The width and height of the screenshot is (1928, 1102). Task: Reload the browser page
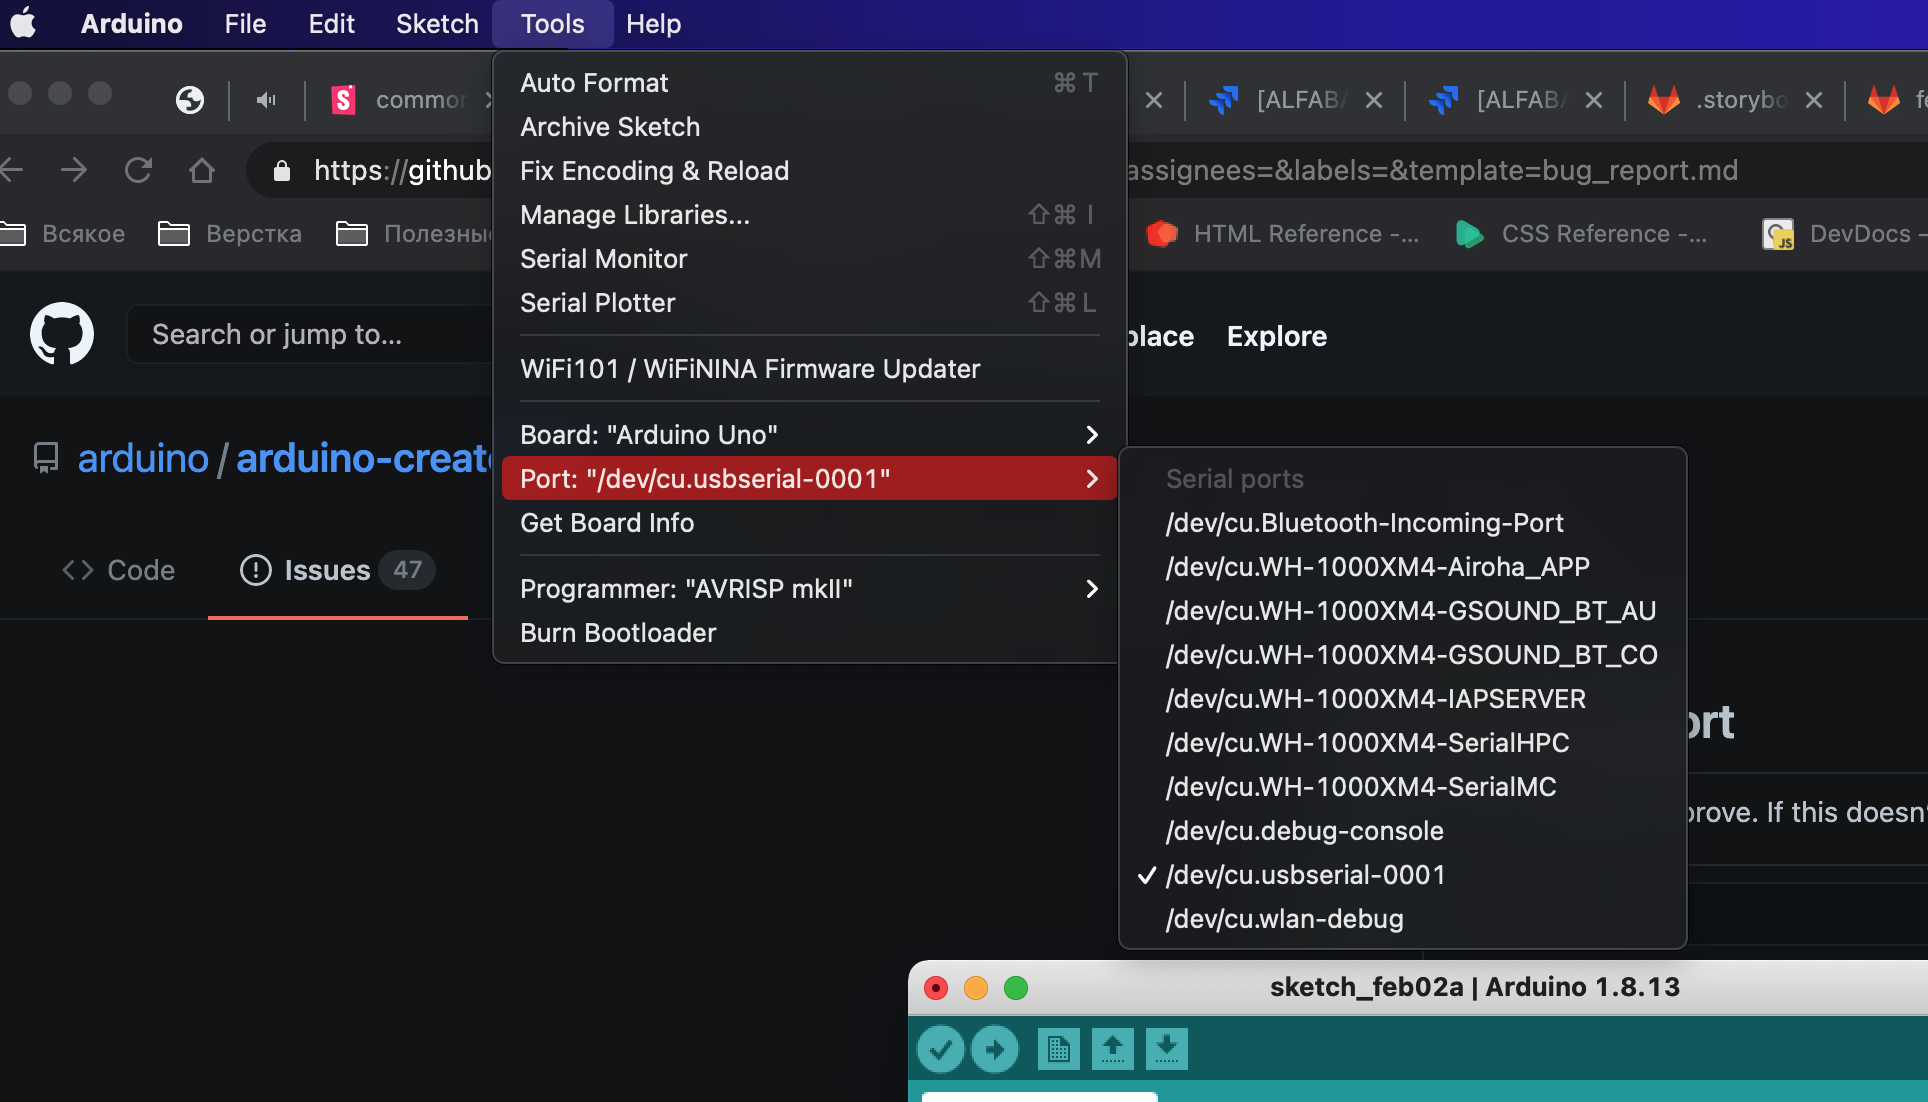point(138,170)
